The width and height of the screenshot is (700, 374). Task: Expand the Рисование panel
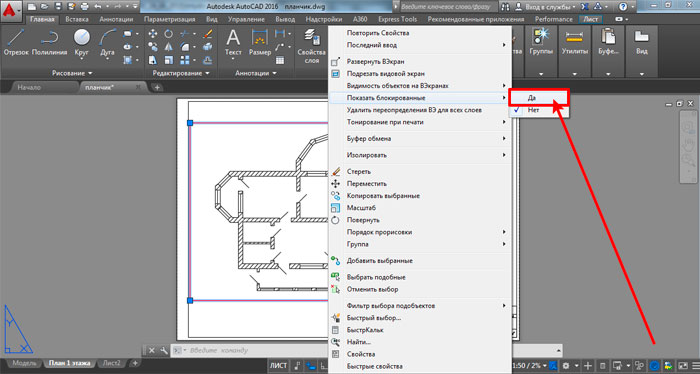[72, 73]
